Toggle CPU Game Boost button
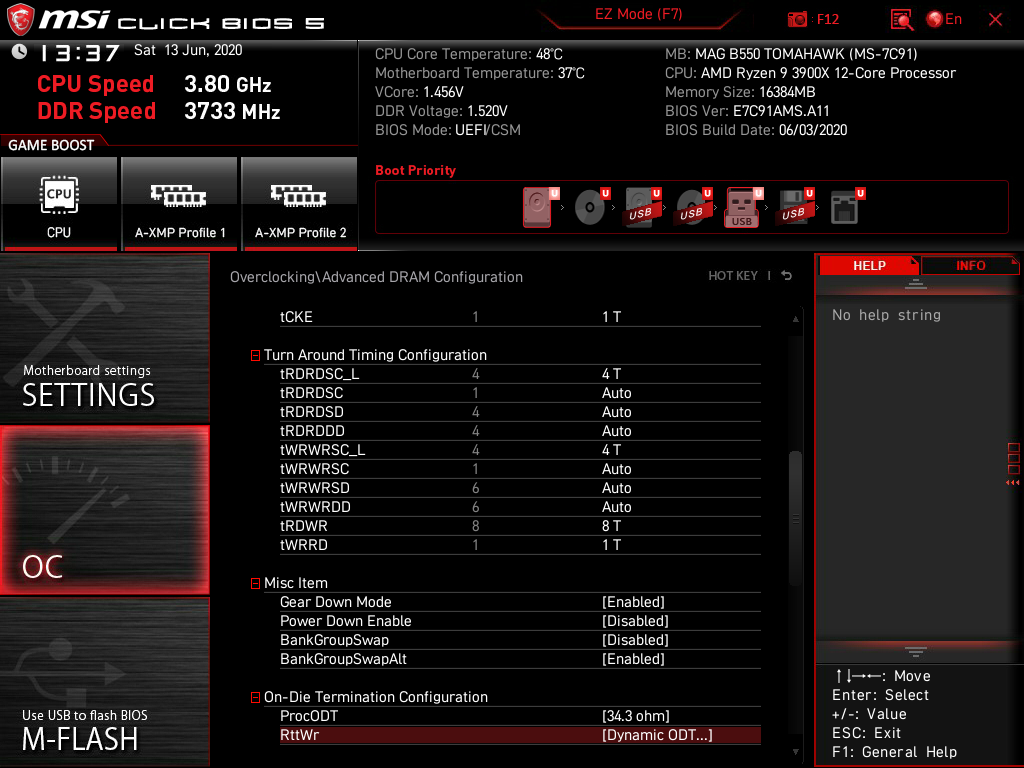 [59, 204]
